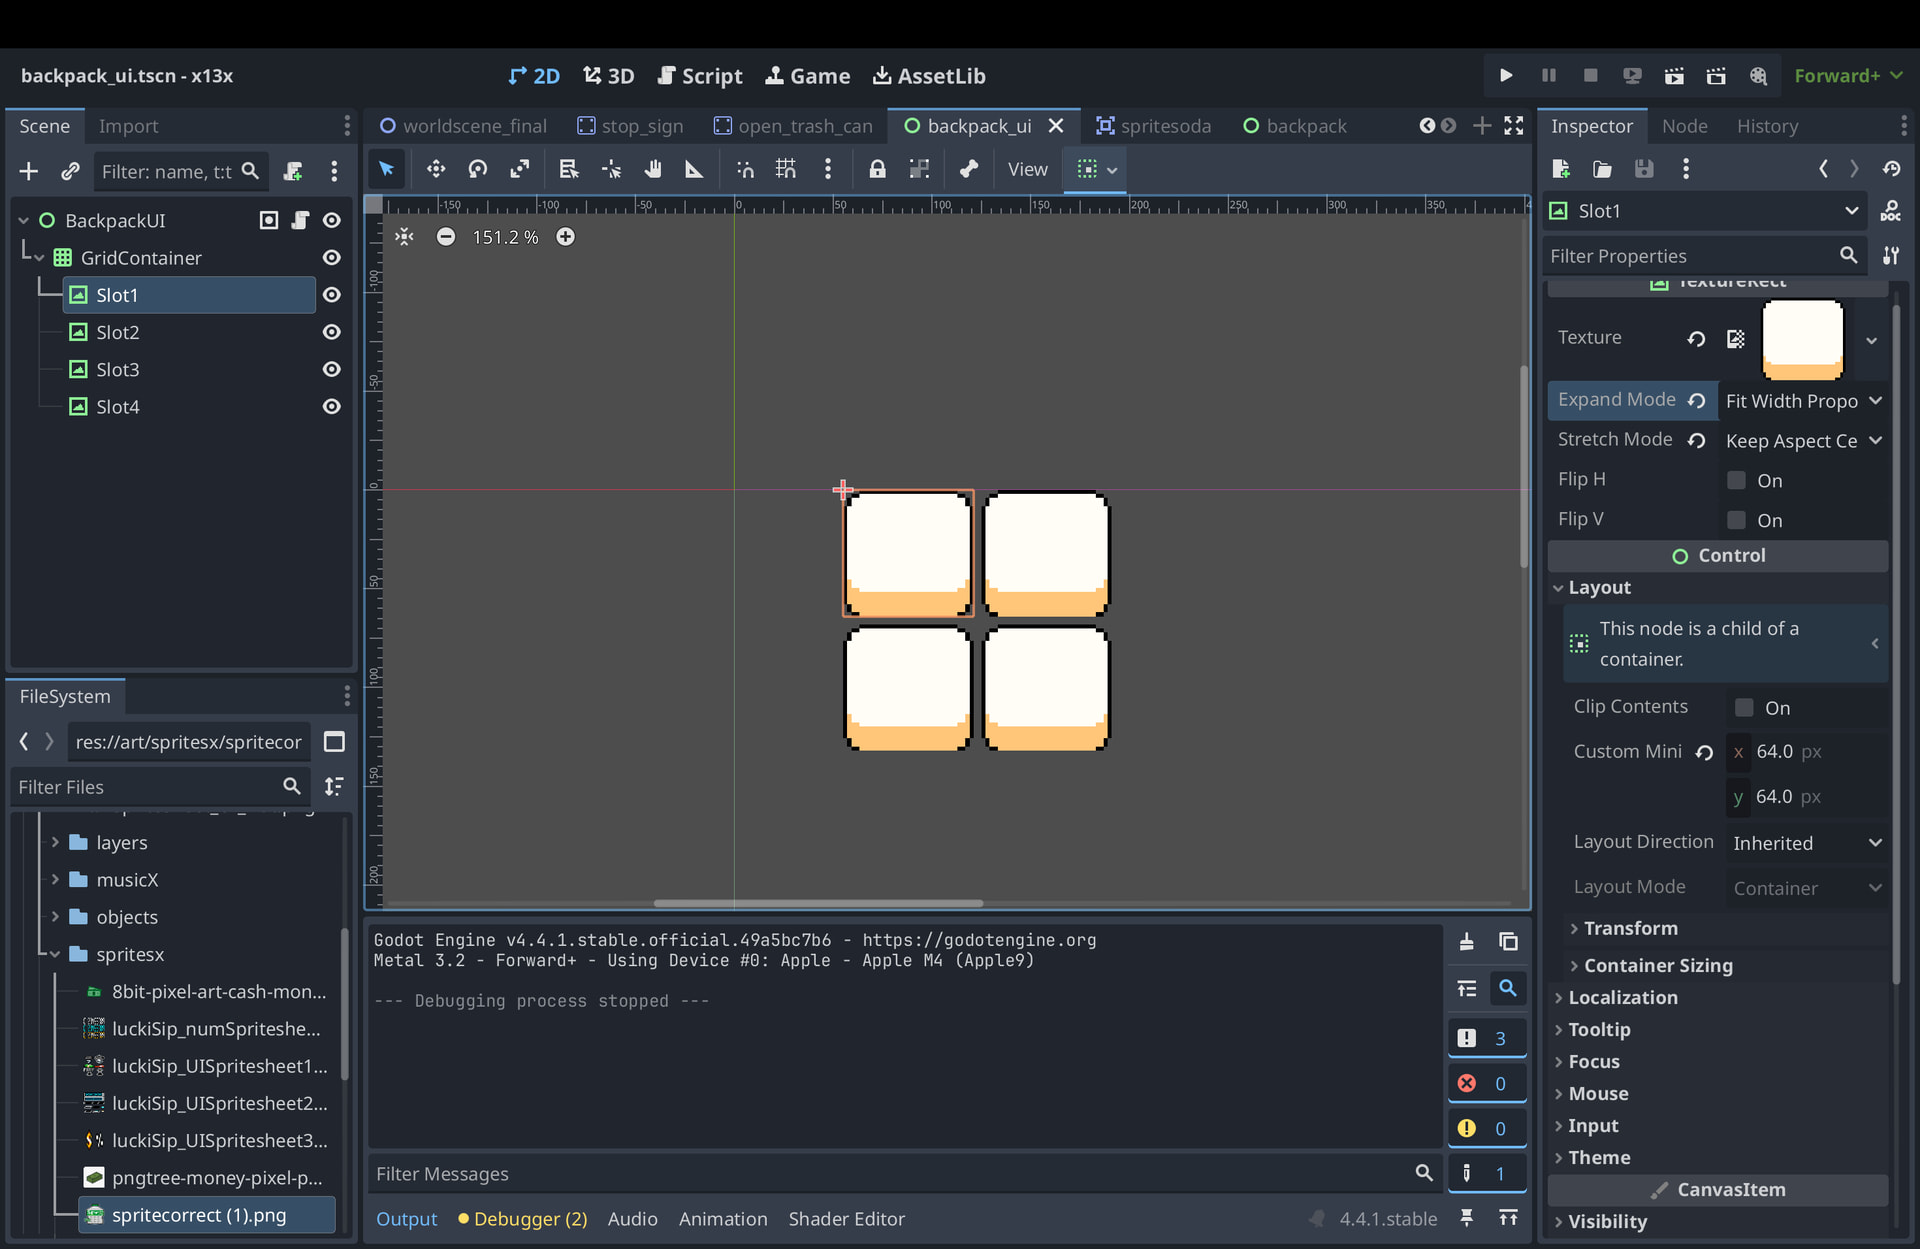Switch to the Script workspace
The image size is (1920, 1249).
(x=700, y=76)
